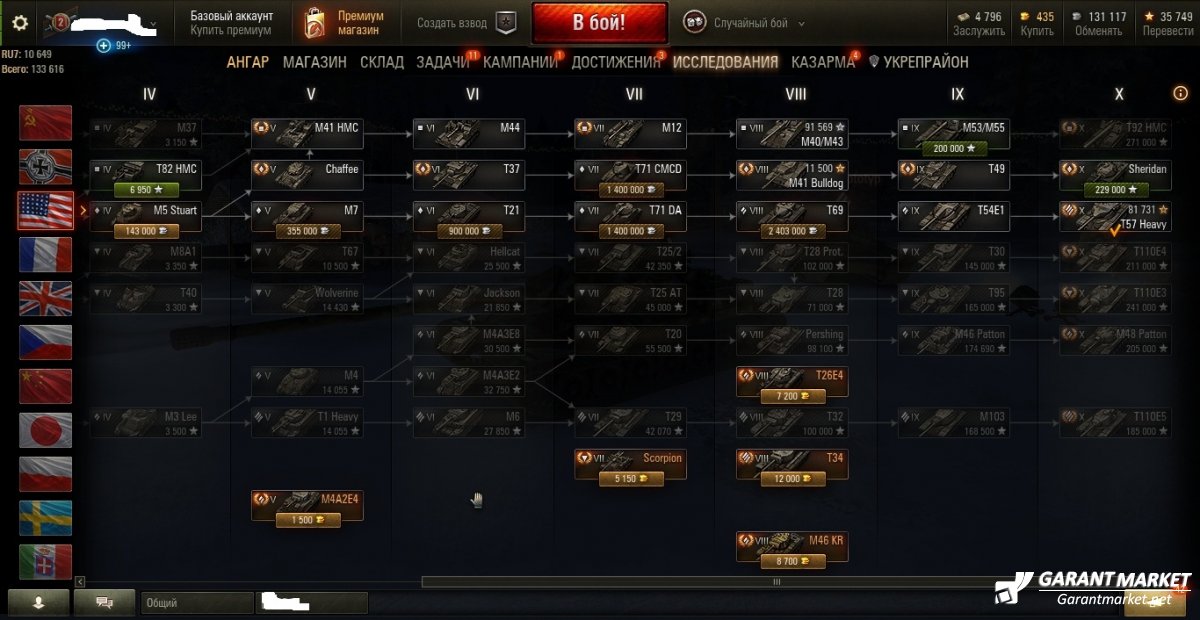
Task: Select the T57 Heavy tank node
Action: [x=1115, y=217]
